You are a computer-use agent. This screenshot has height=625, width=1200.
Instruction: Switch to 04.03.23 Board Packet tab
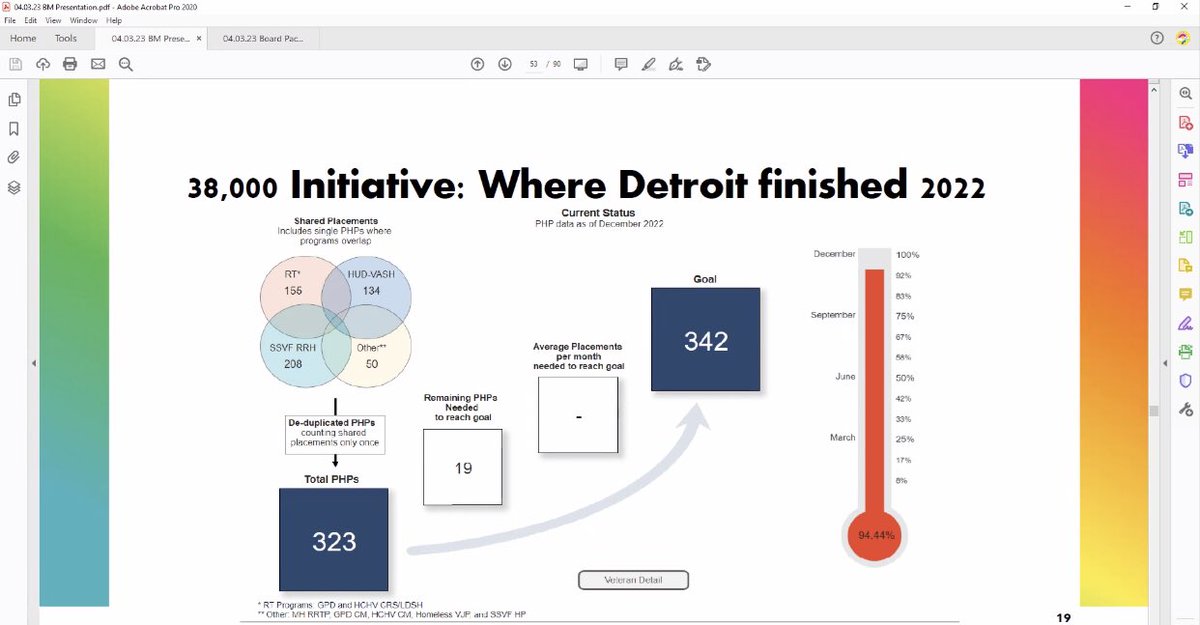point(262,38)
